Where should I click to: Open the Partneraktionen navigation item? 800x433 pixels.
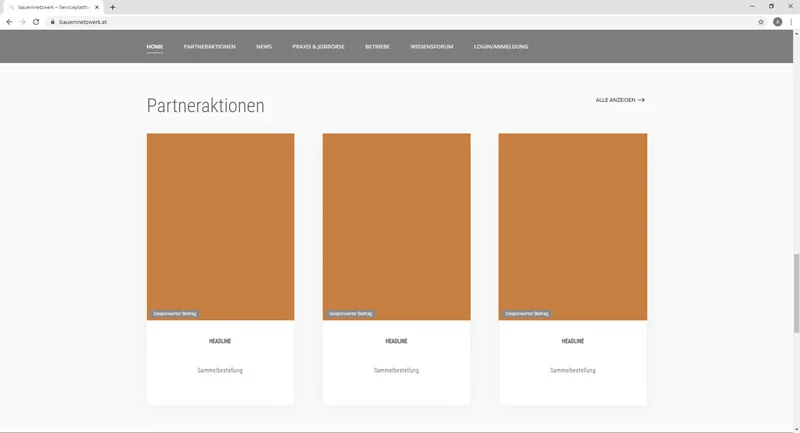tap(209, 46)
